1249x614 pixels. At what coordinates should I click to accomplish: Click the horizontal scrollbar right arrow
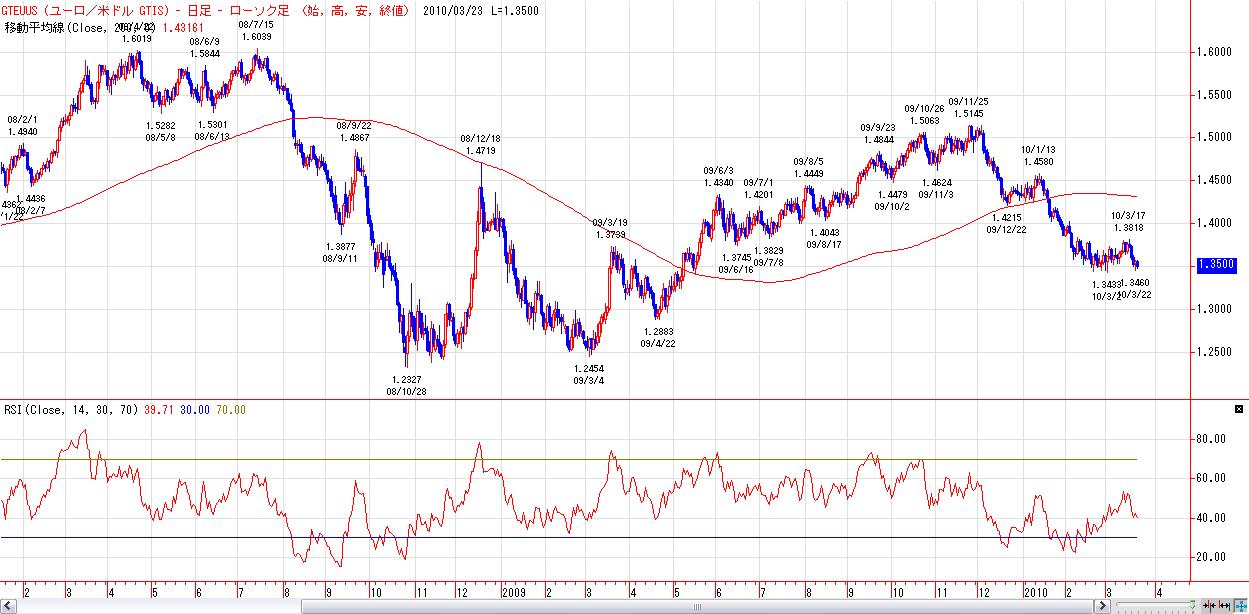[1102, 606]
